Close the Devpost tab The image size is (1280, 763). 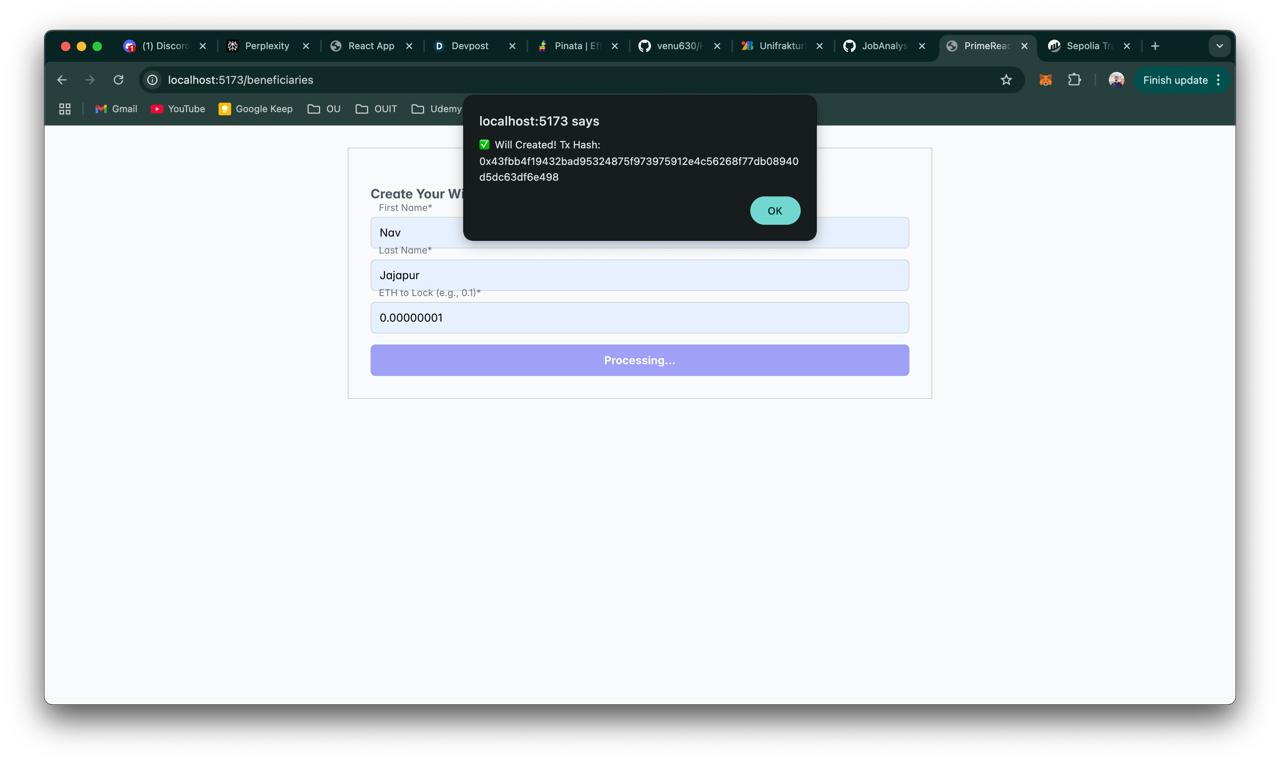click(512, 46)
